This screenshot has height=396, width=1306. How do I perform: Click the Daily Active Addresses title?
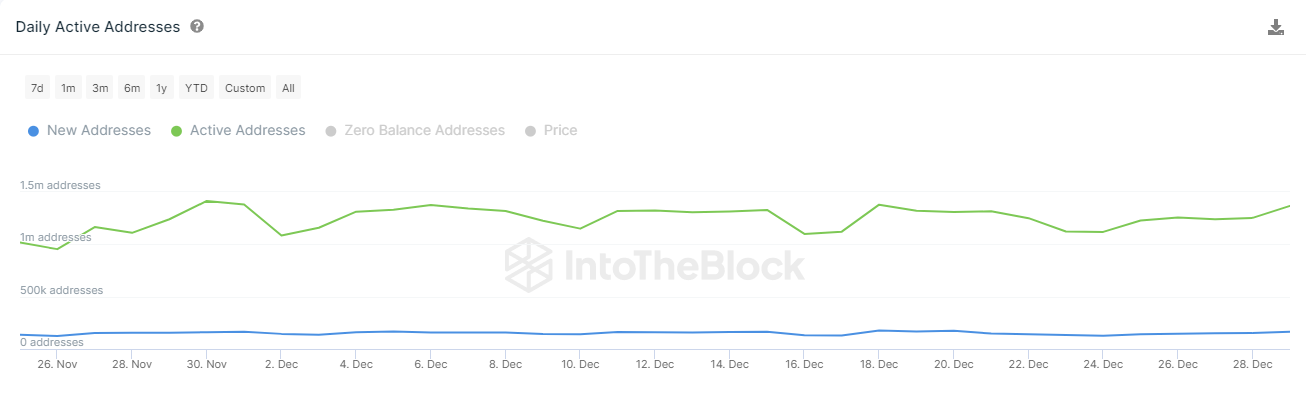click(x=98, y=27)
